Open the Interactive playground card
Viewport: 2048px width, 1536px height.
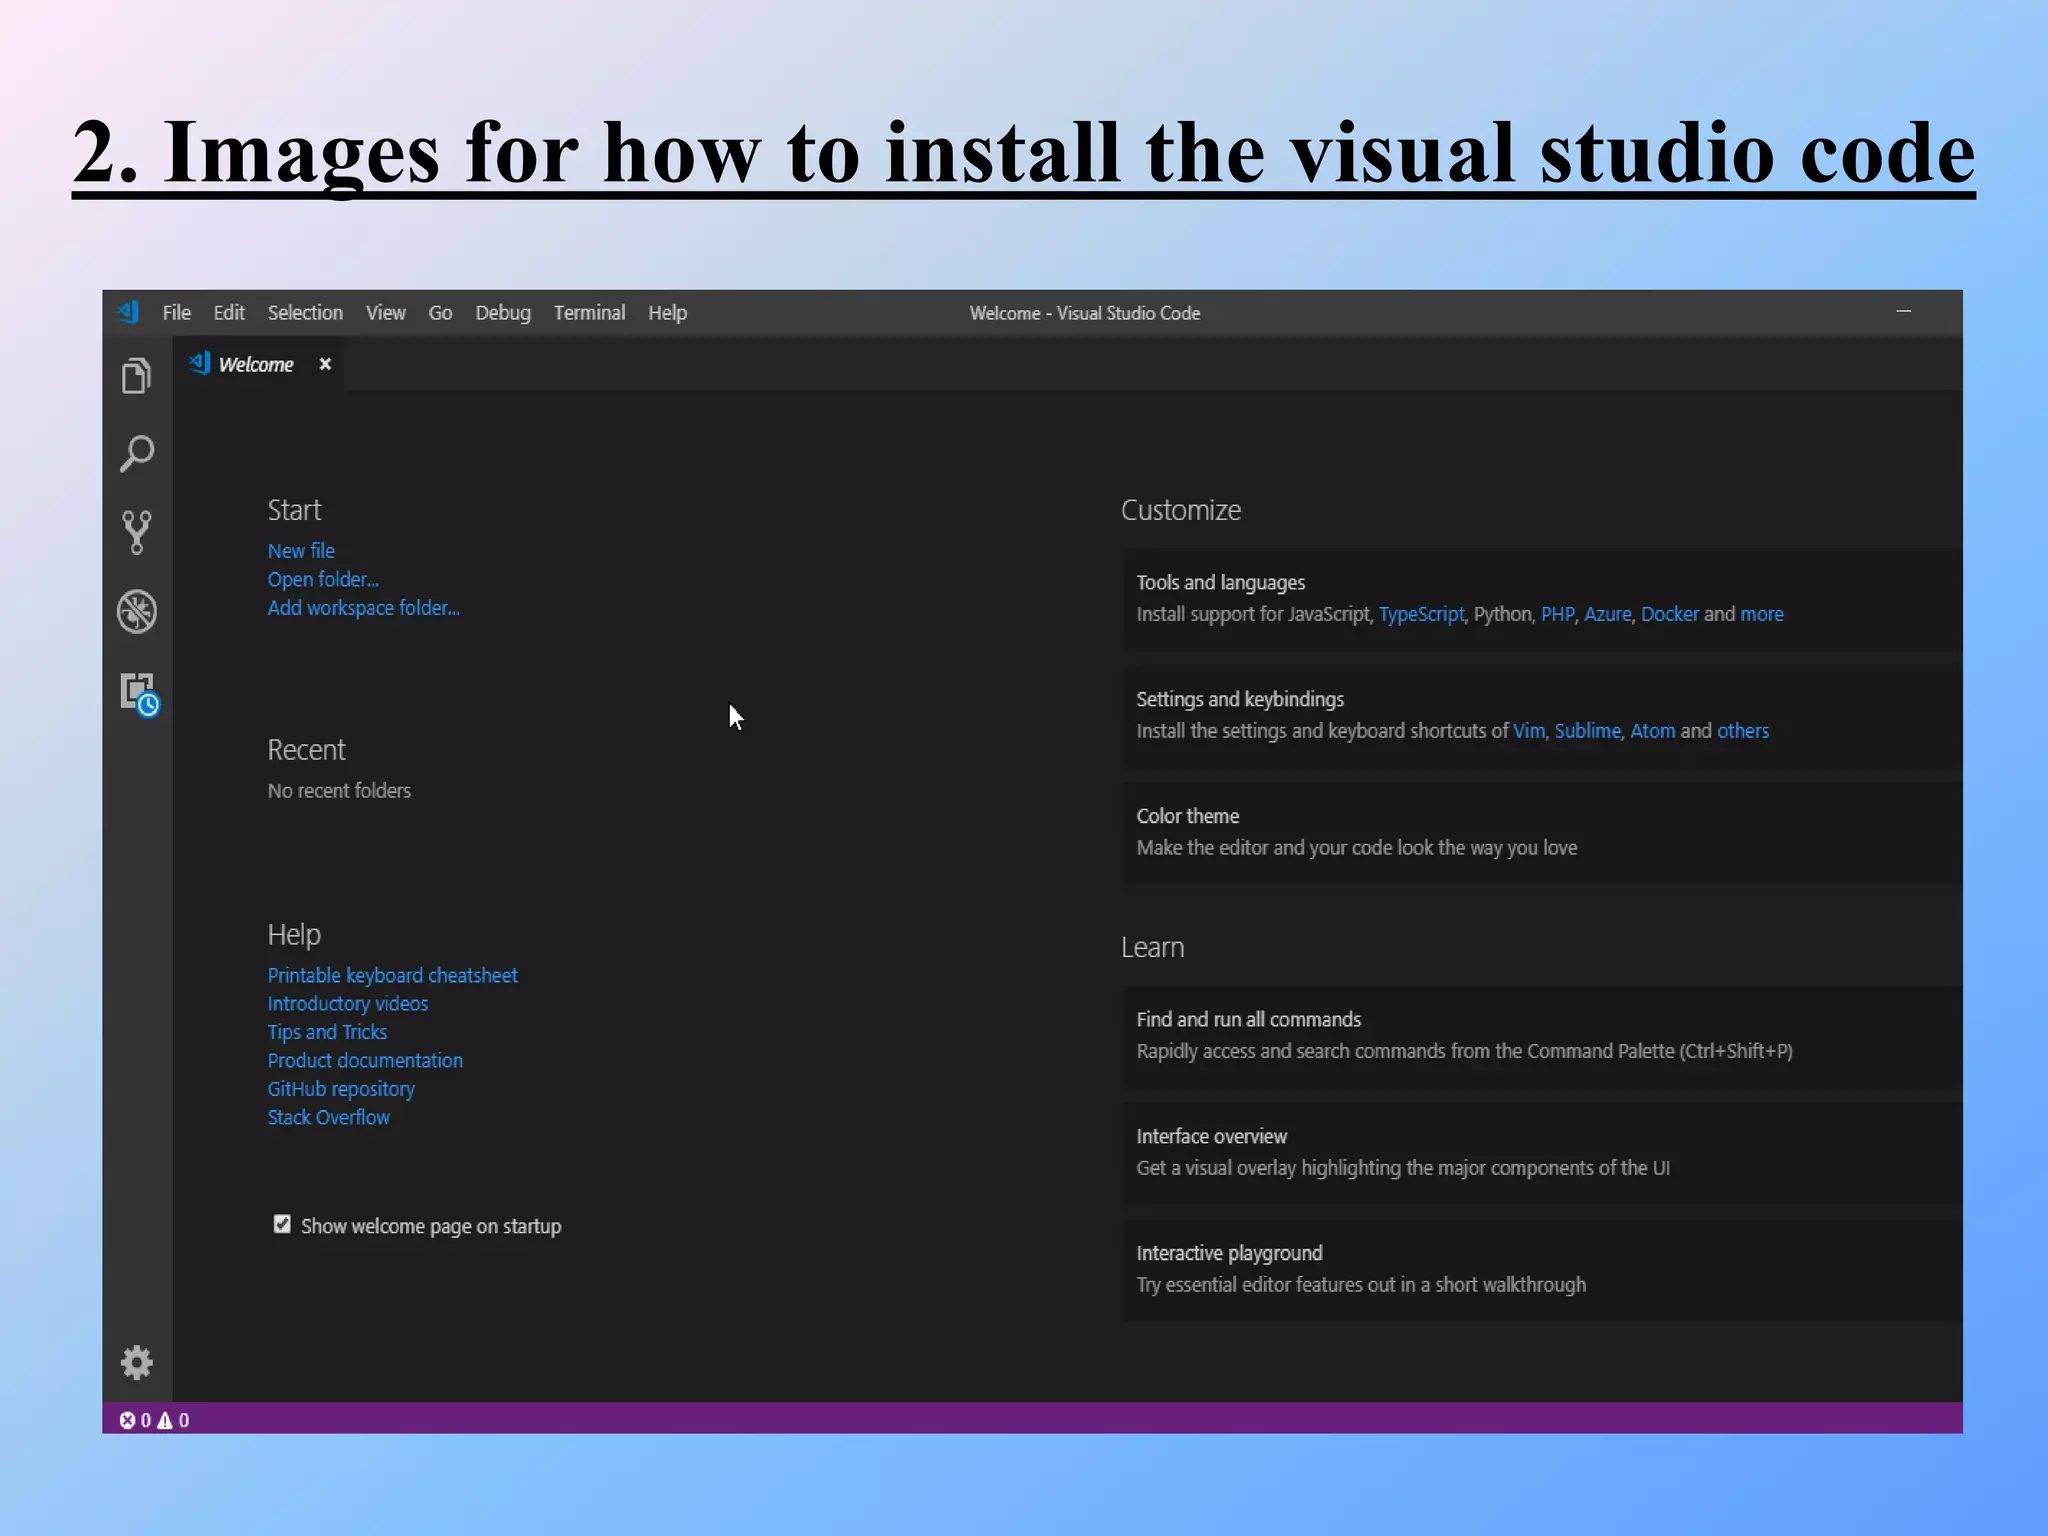coord(1542,1269)
